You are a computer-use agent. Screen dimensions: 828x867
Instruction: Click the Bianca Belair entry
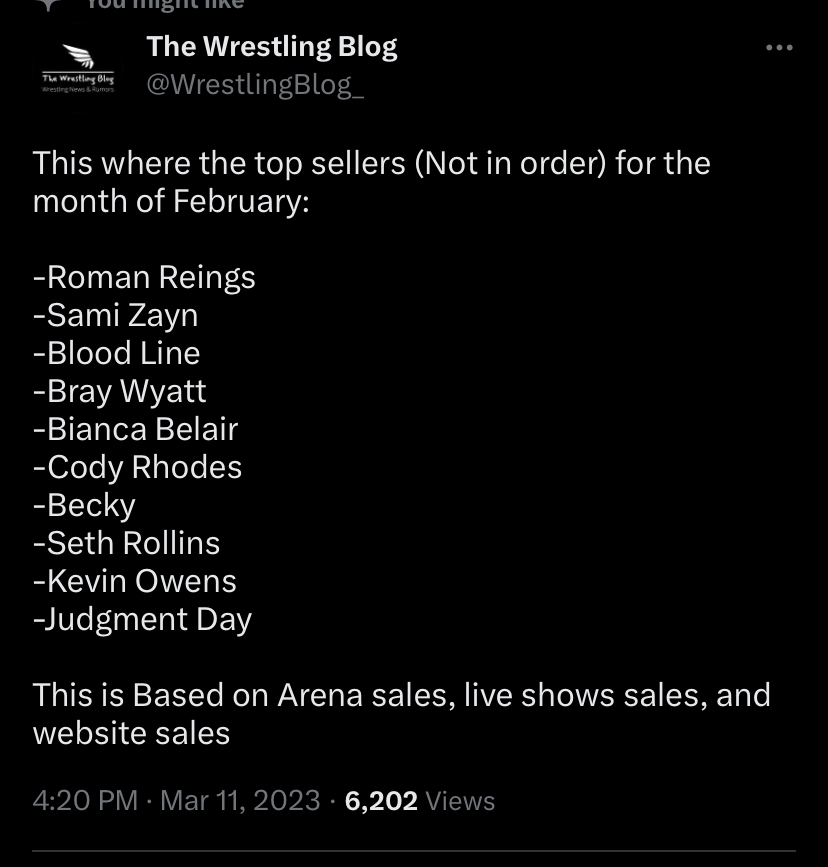click(x=135, y=429)
